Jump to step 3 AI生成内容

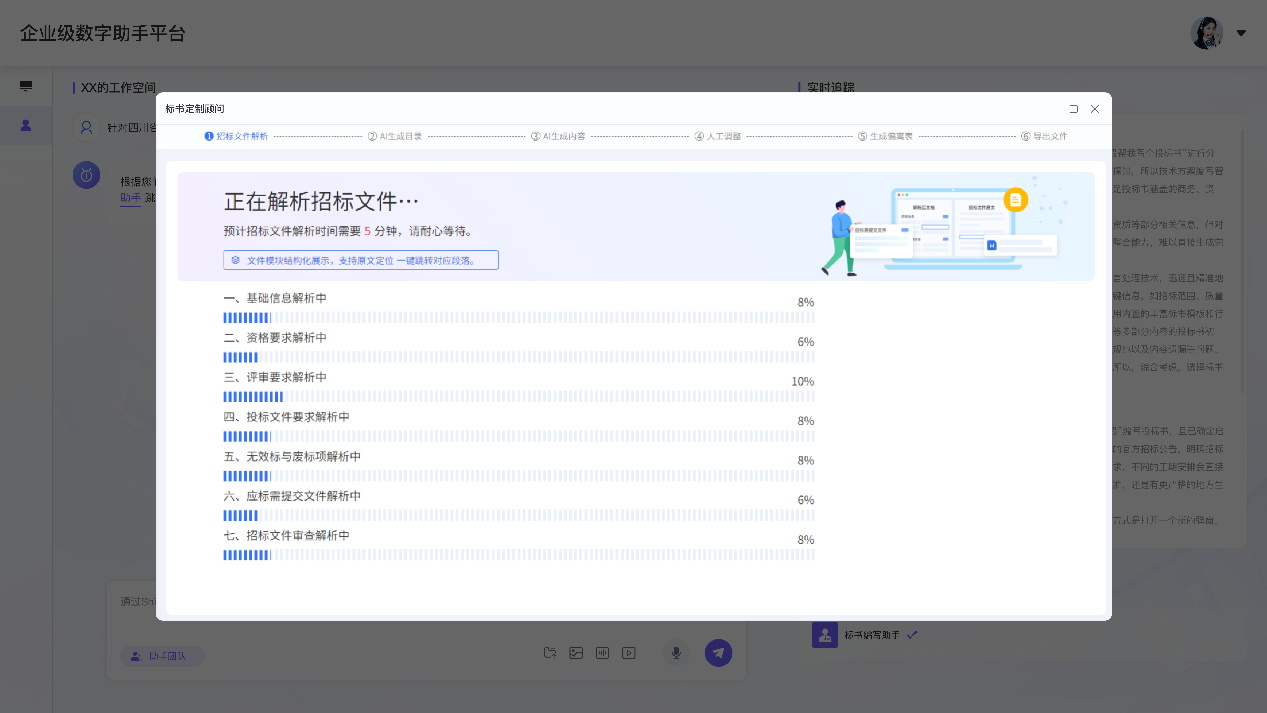coord(558,136)
